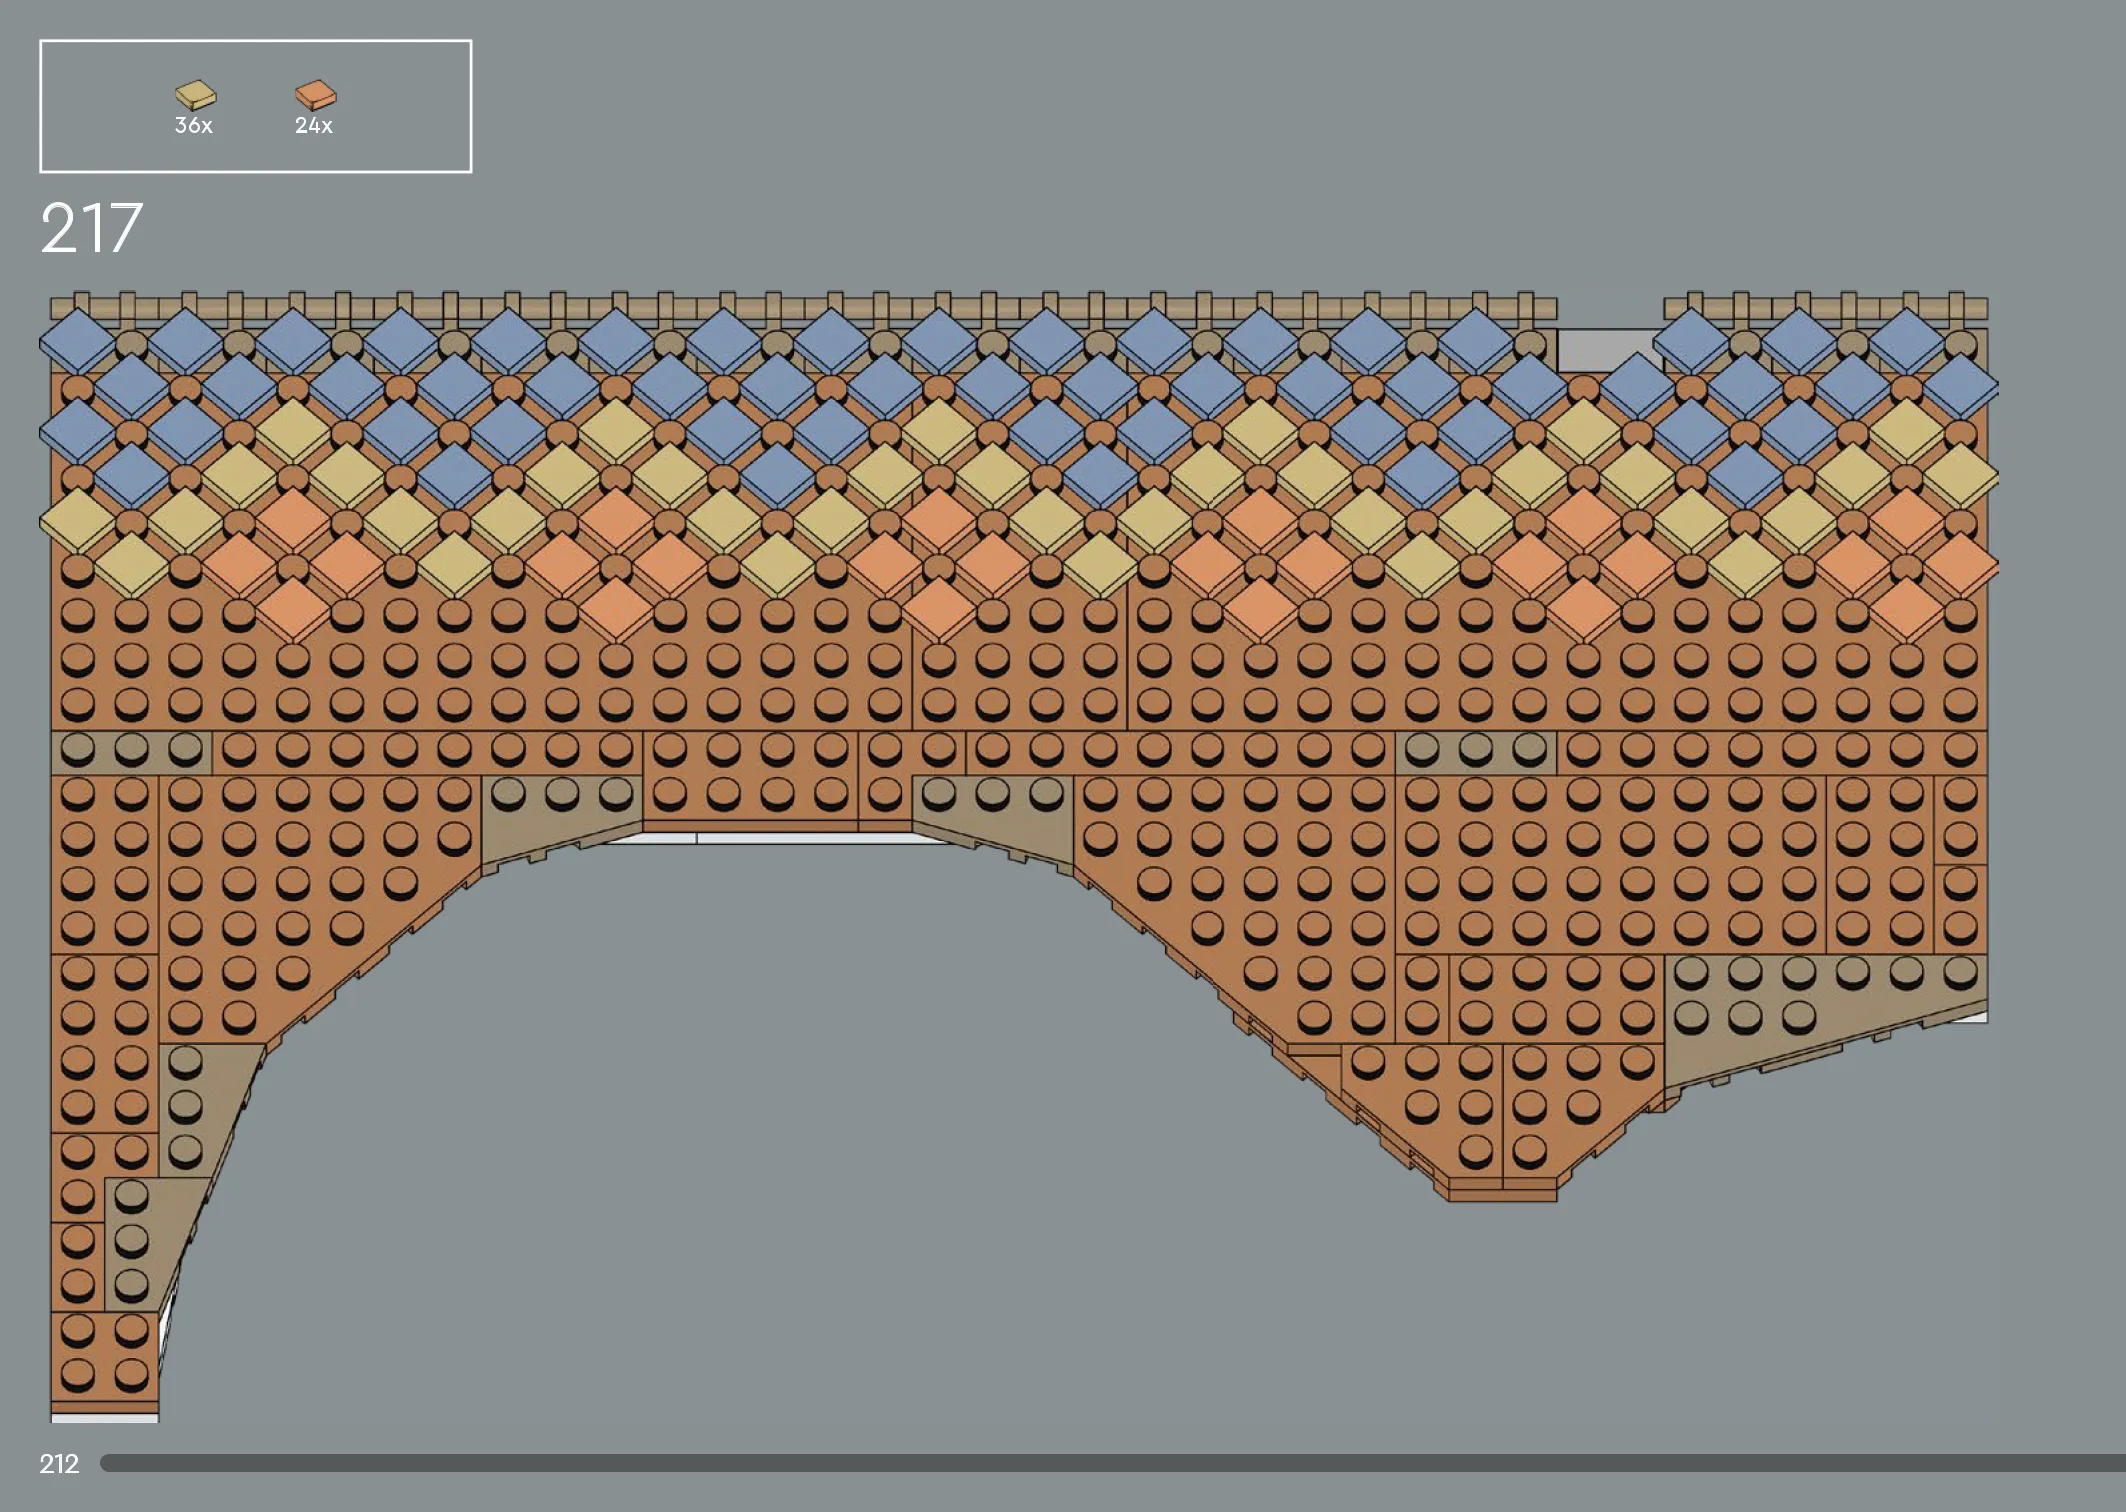Viewport: 2126px width, 1512px height.
Task: Click the parts list box
Action: [256, 106]
